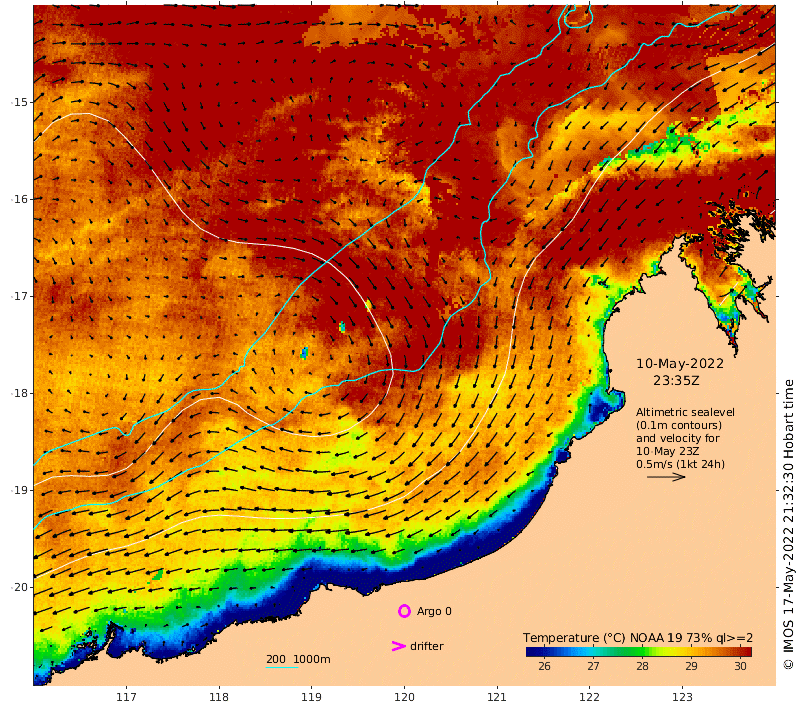The width and height of the screenshot is (800, 710).
Task: Click the longitude label 119
Action: 311,697
